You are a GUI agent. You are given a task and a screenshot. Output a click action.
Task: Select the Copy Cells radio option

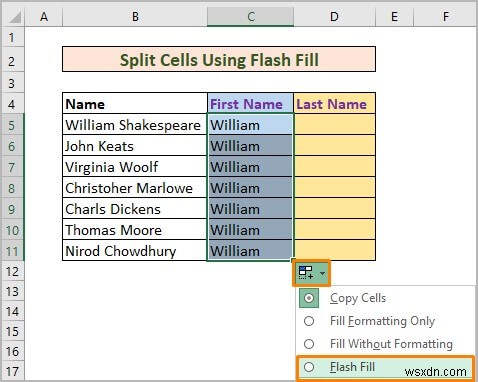click(309, 298)
